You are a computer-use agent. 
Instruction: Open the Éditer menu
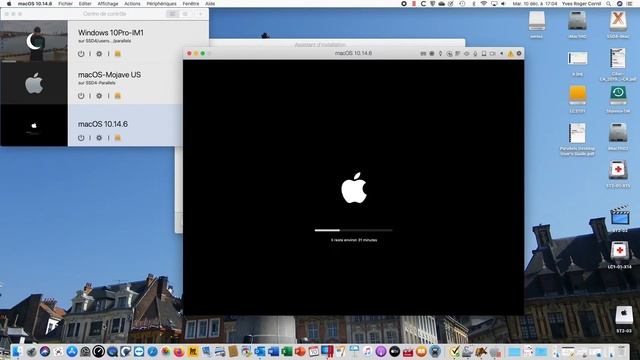pos(85,4)
